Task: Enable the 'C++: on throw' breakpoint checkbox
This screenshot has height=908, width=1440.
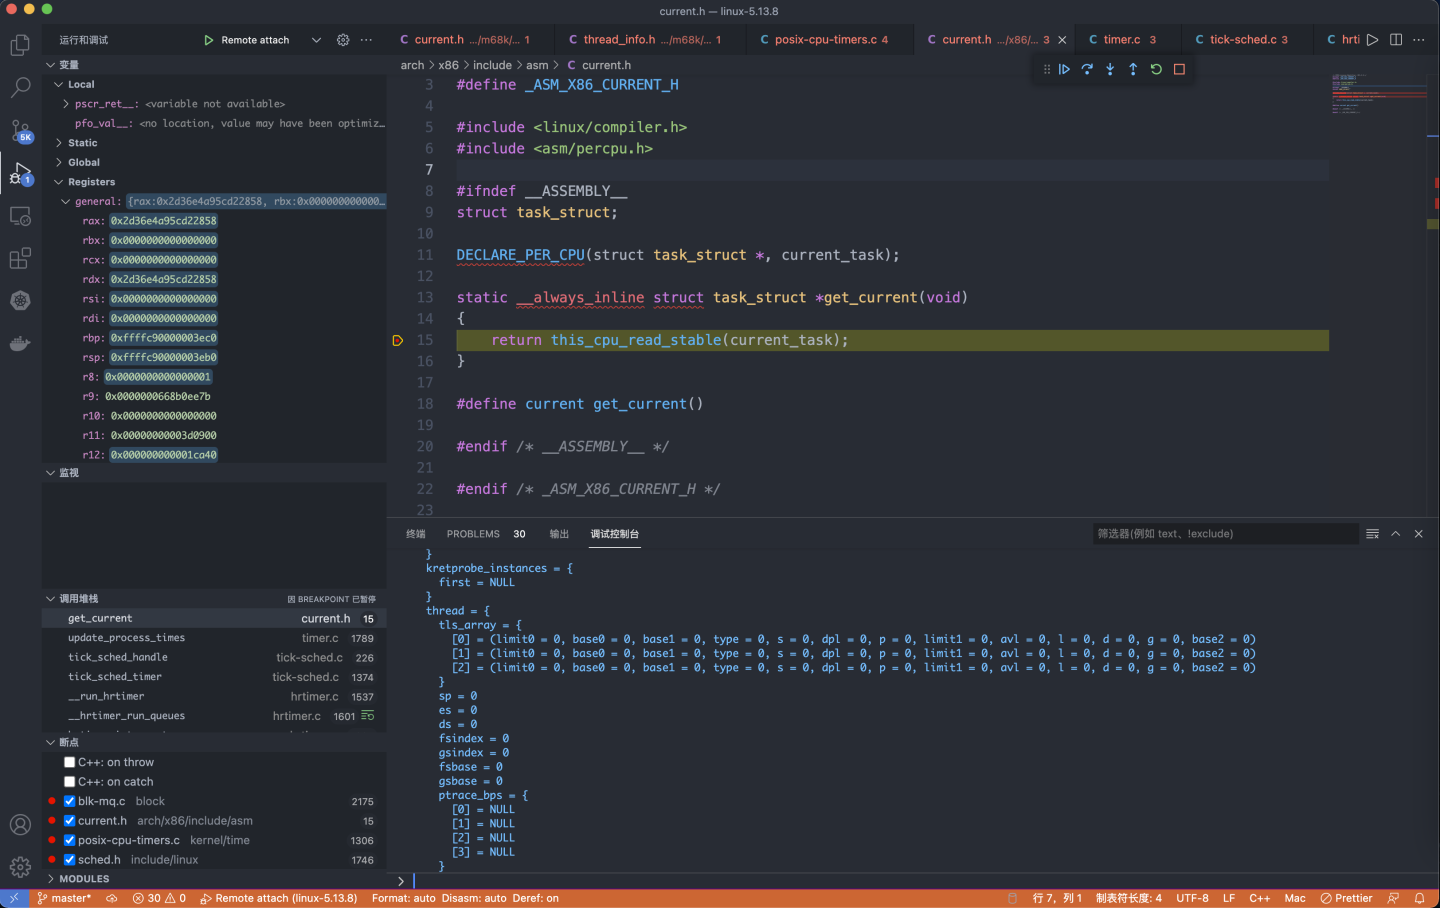Action: 69,761
